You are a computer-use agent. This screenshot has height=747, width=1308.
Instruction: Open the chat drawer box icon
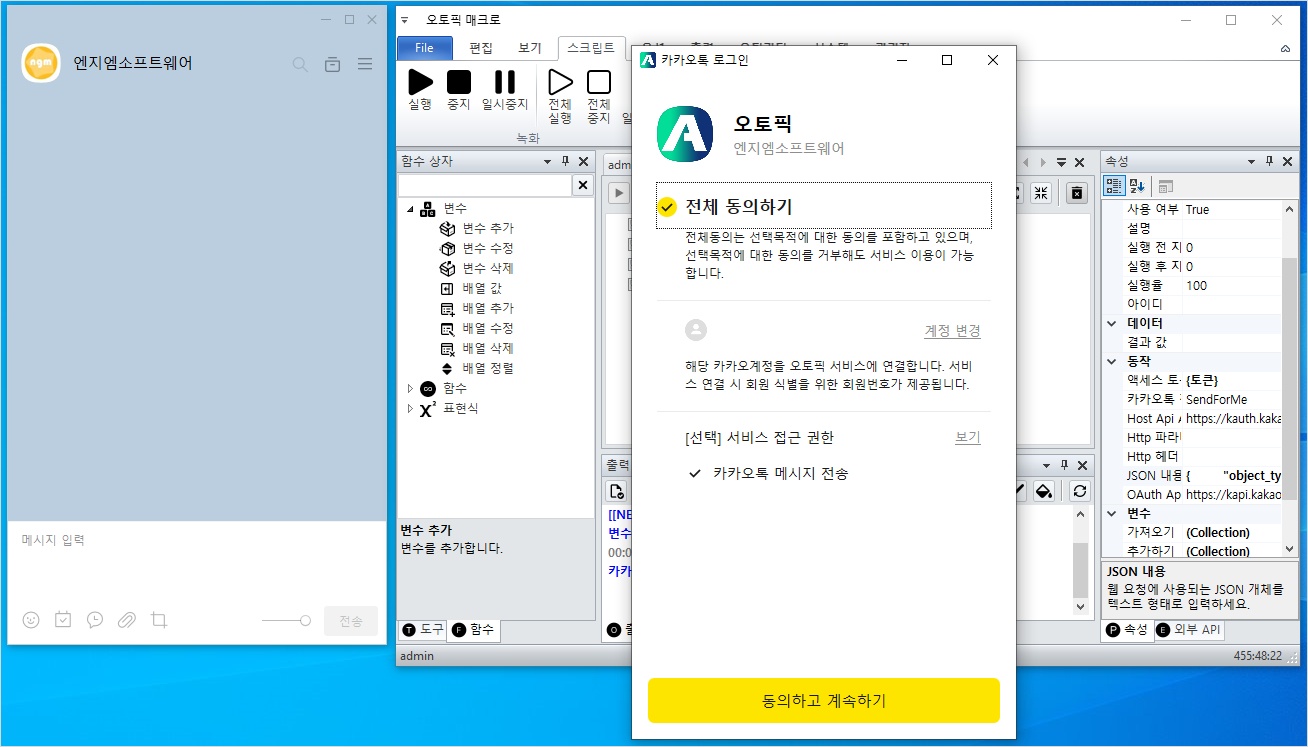332,64
